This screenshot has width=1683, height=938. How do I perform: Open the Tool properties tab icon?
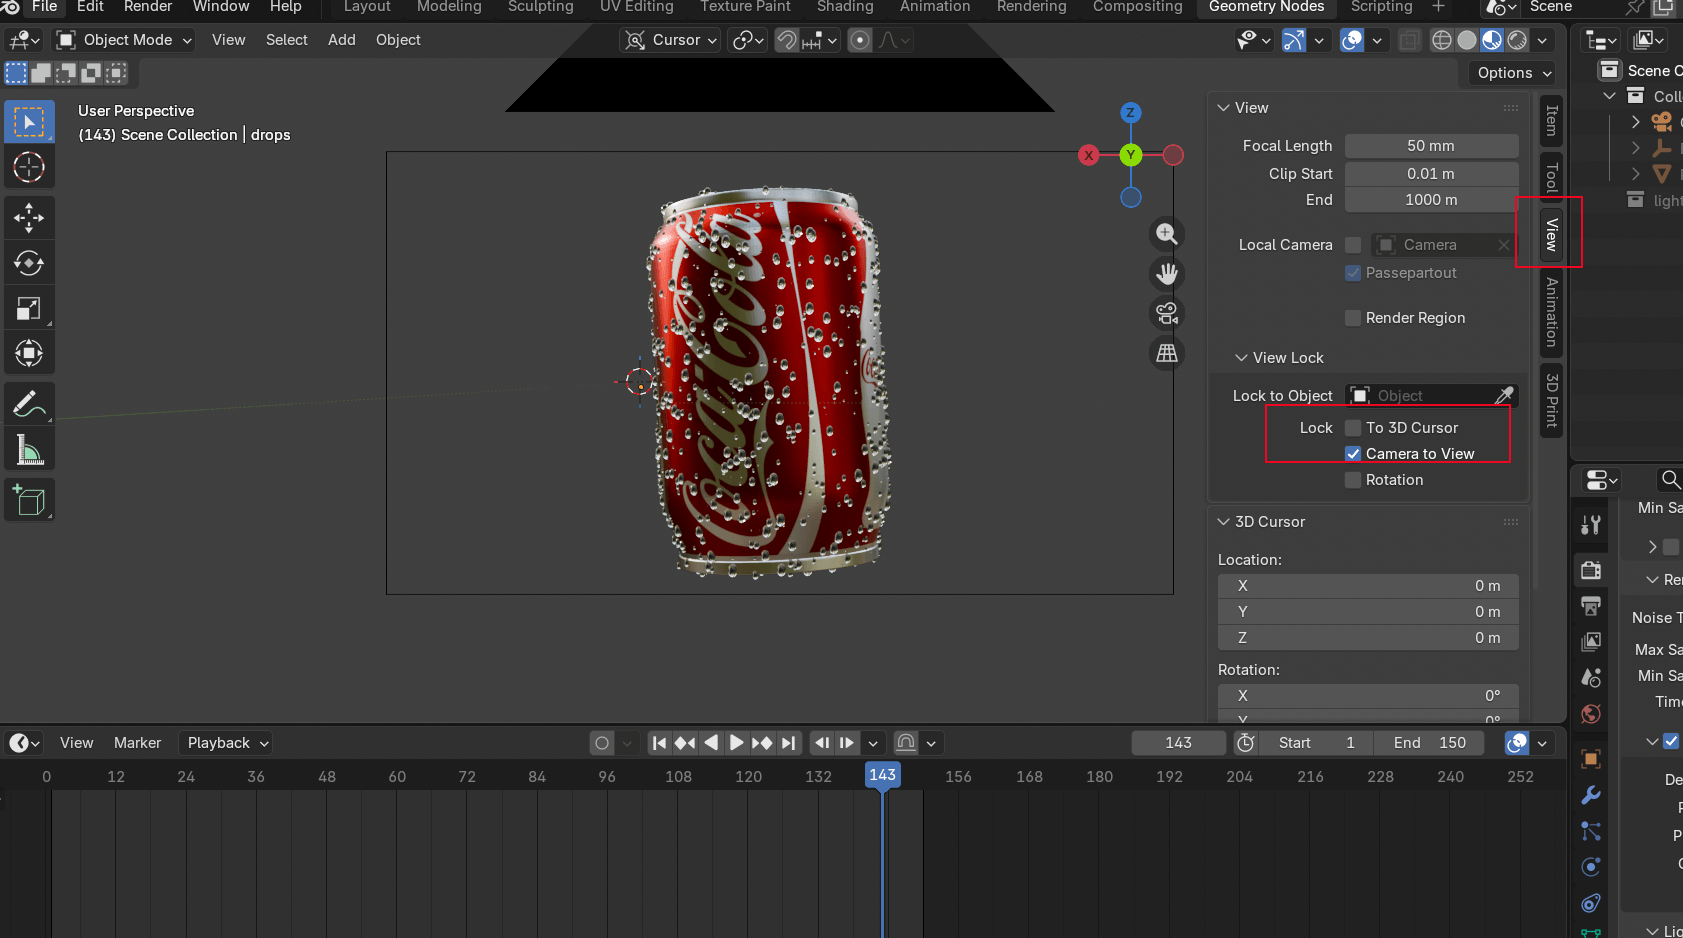1591,525
